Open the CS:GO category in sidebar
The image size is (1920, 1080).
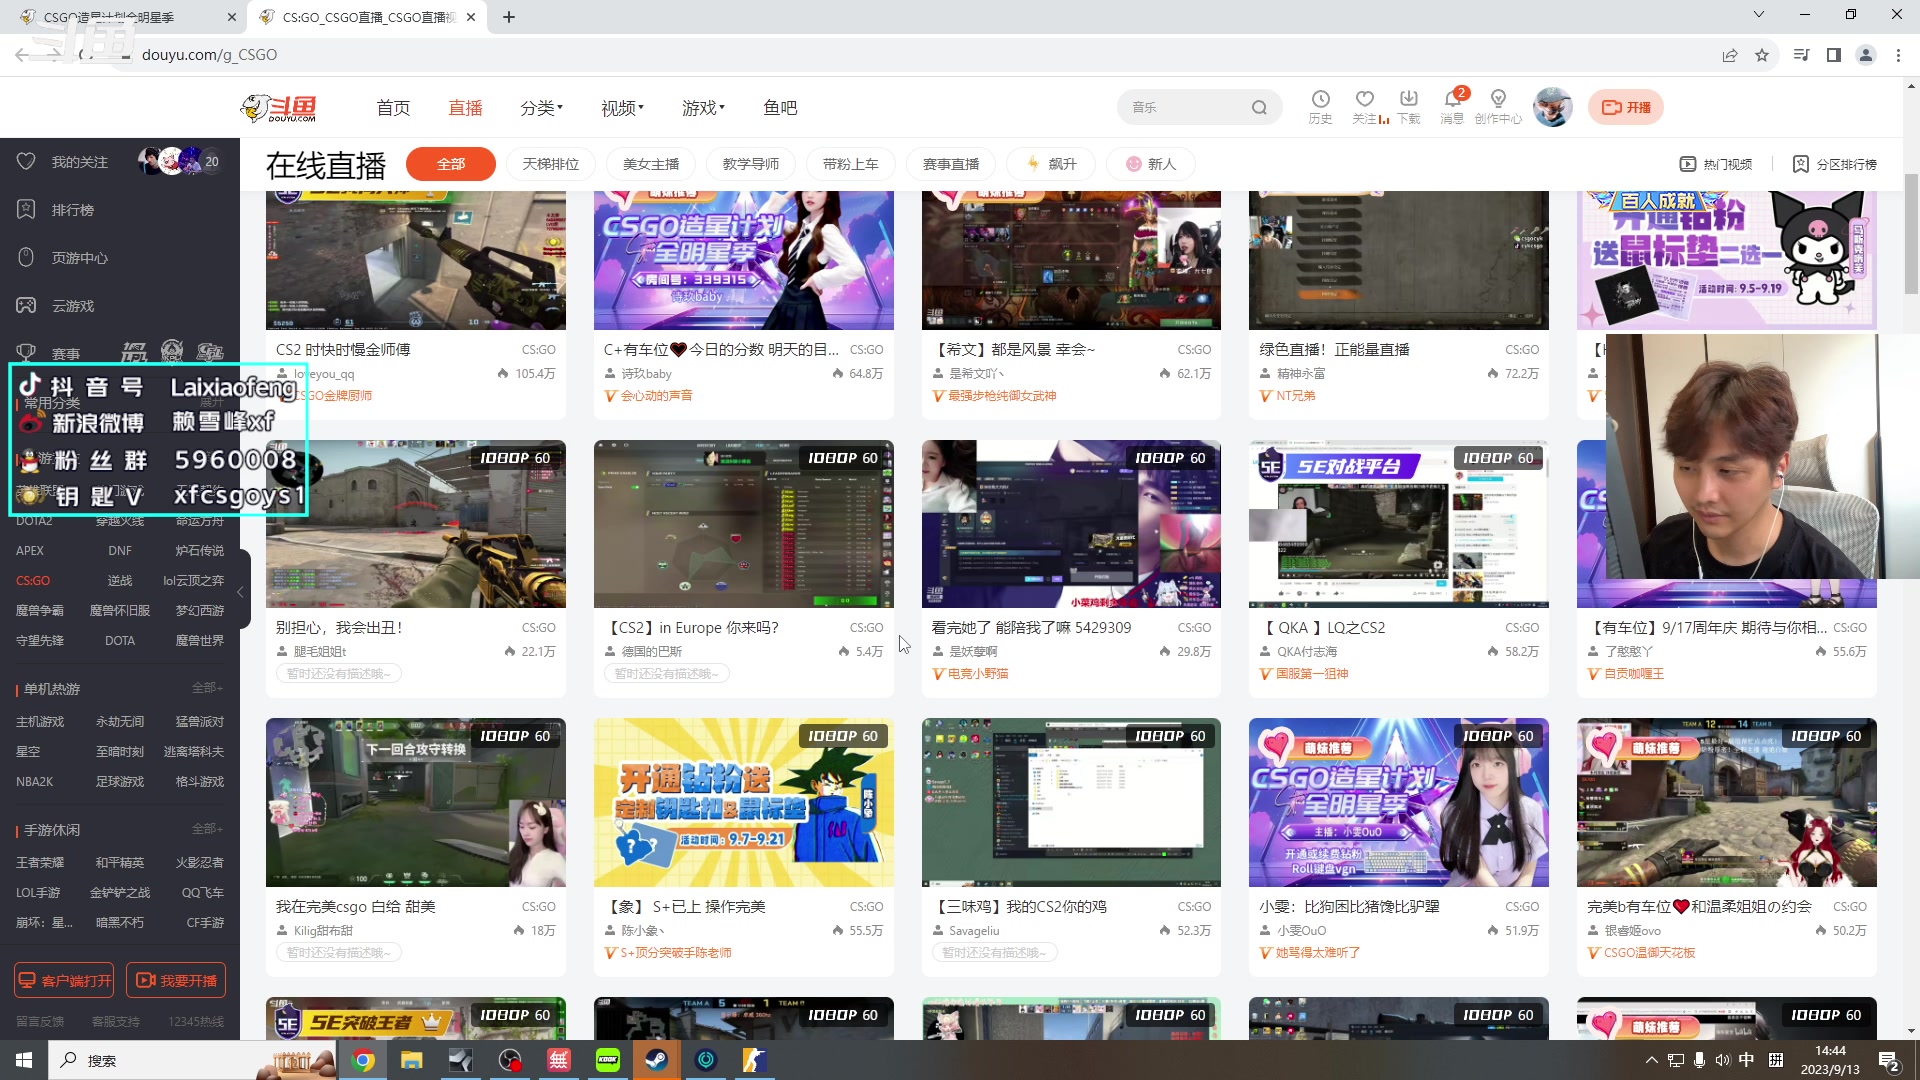[x=33, y=580]
